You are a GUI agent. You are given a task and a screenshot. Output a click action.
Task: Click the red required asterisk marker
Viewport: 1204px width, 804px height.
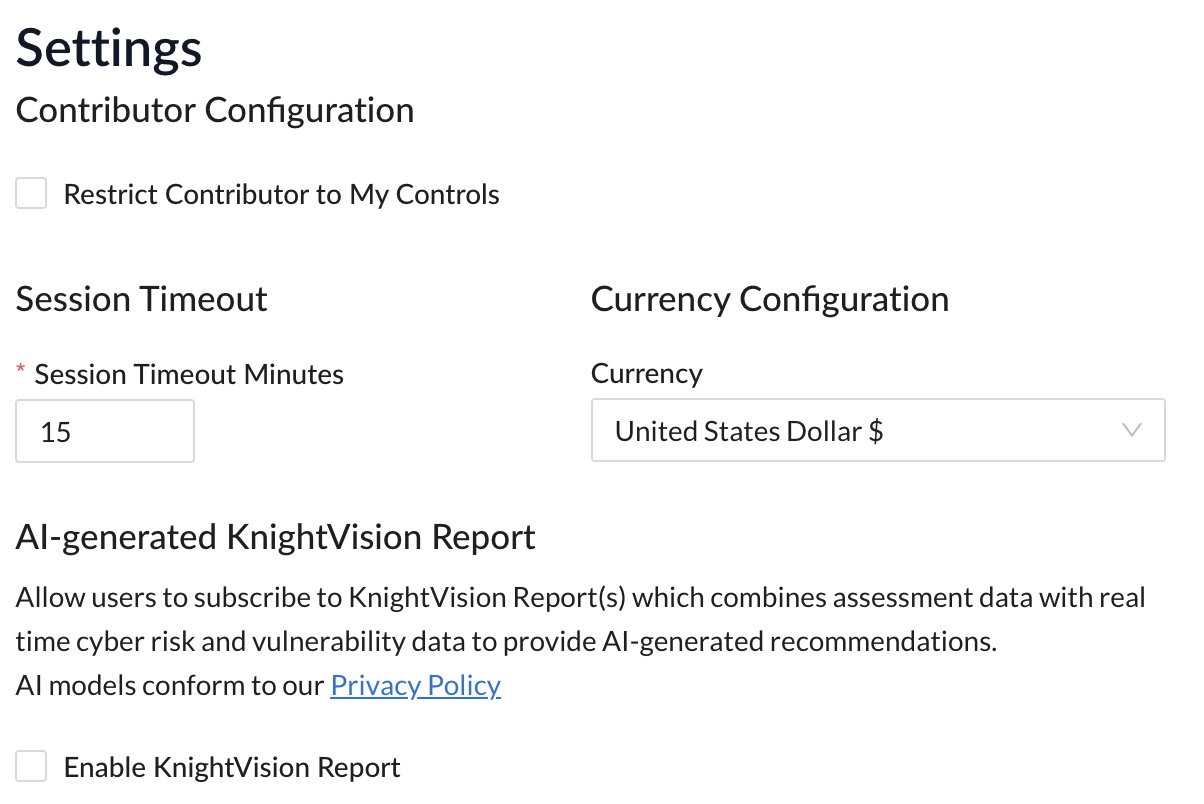pos(21,371)
